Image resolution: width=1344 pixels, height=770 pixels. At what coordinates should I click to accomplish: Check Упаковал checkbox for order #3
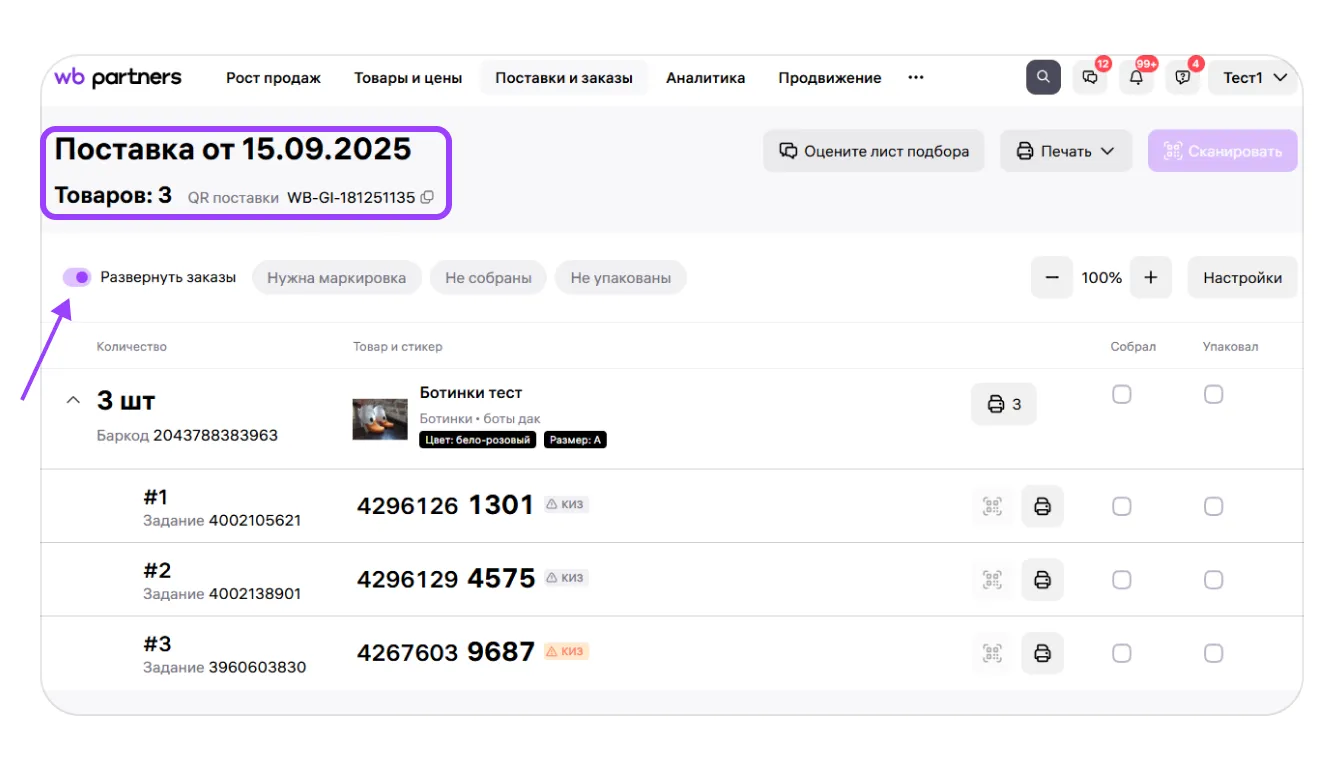[1213, 653]
